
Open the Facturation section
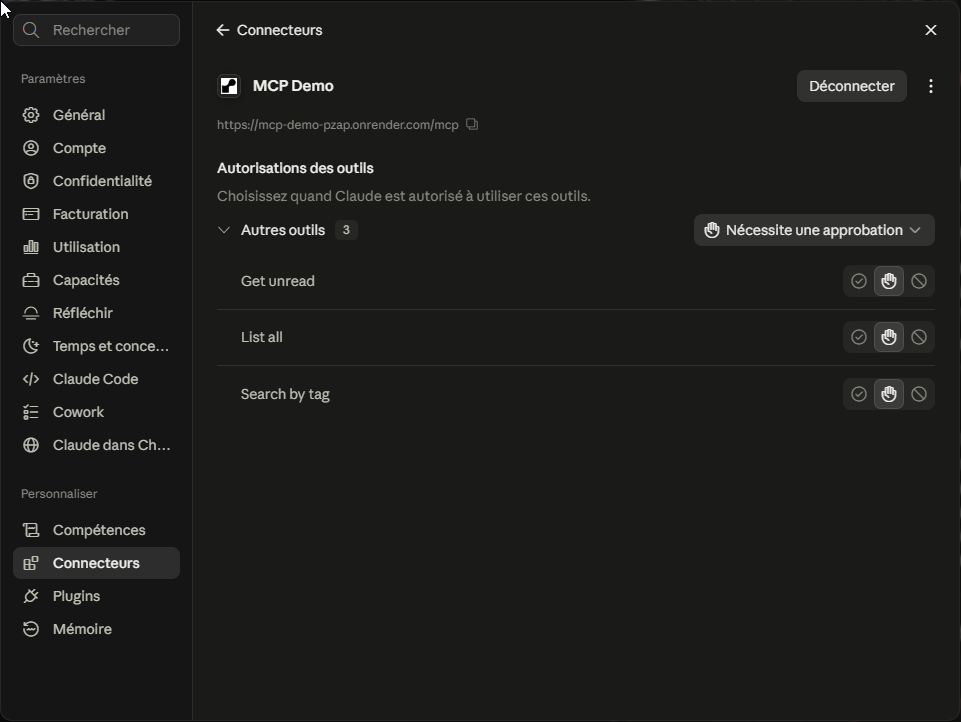(96, 214)
